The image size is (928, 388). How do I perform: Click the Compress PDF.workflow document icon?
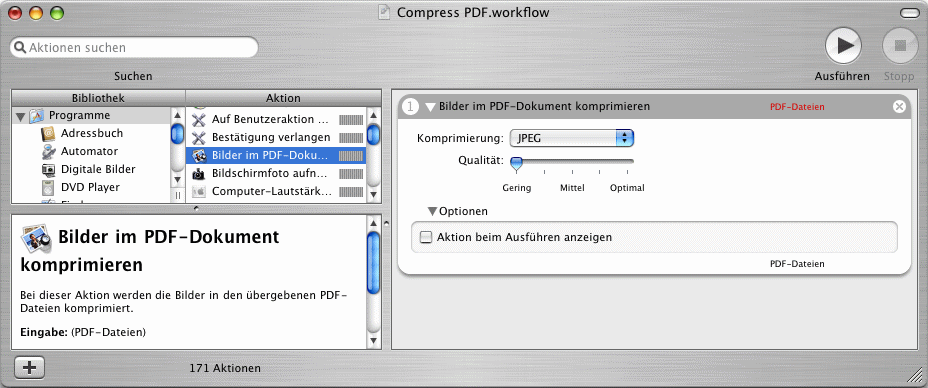pos(385,12)
